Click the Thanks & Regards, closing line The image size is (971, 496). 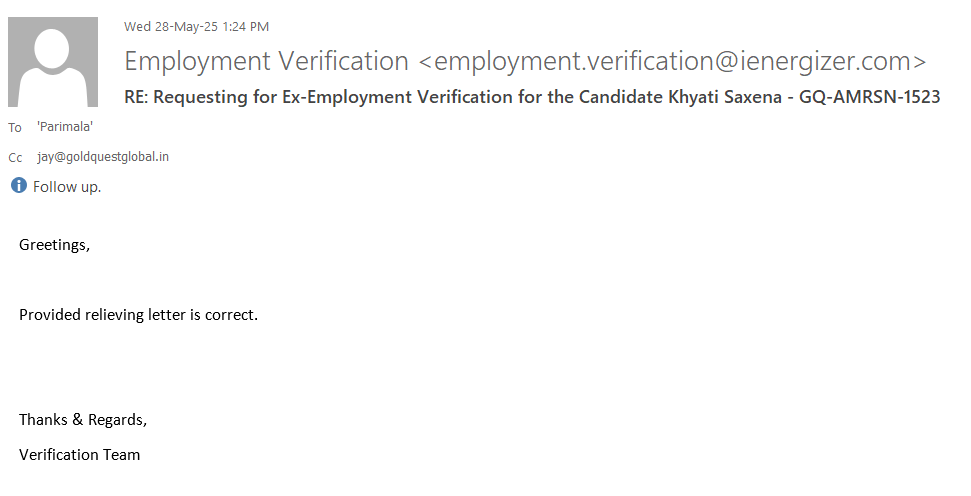pos(83,419)
